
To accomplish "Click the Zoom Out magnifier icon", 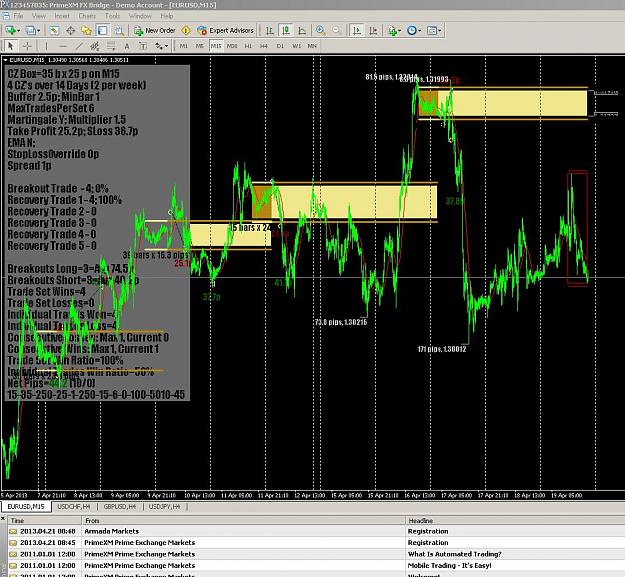I will click(x=336, y=31).
